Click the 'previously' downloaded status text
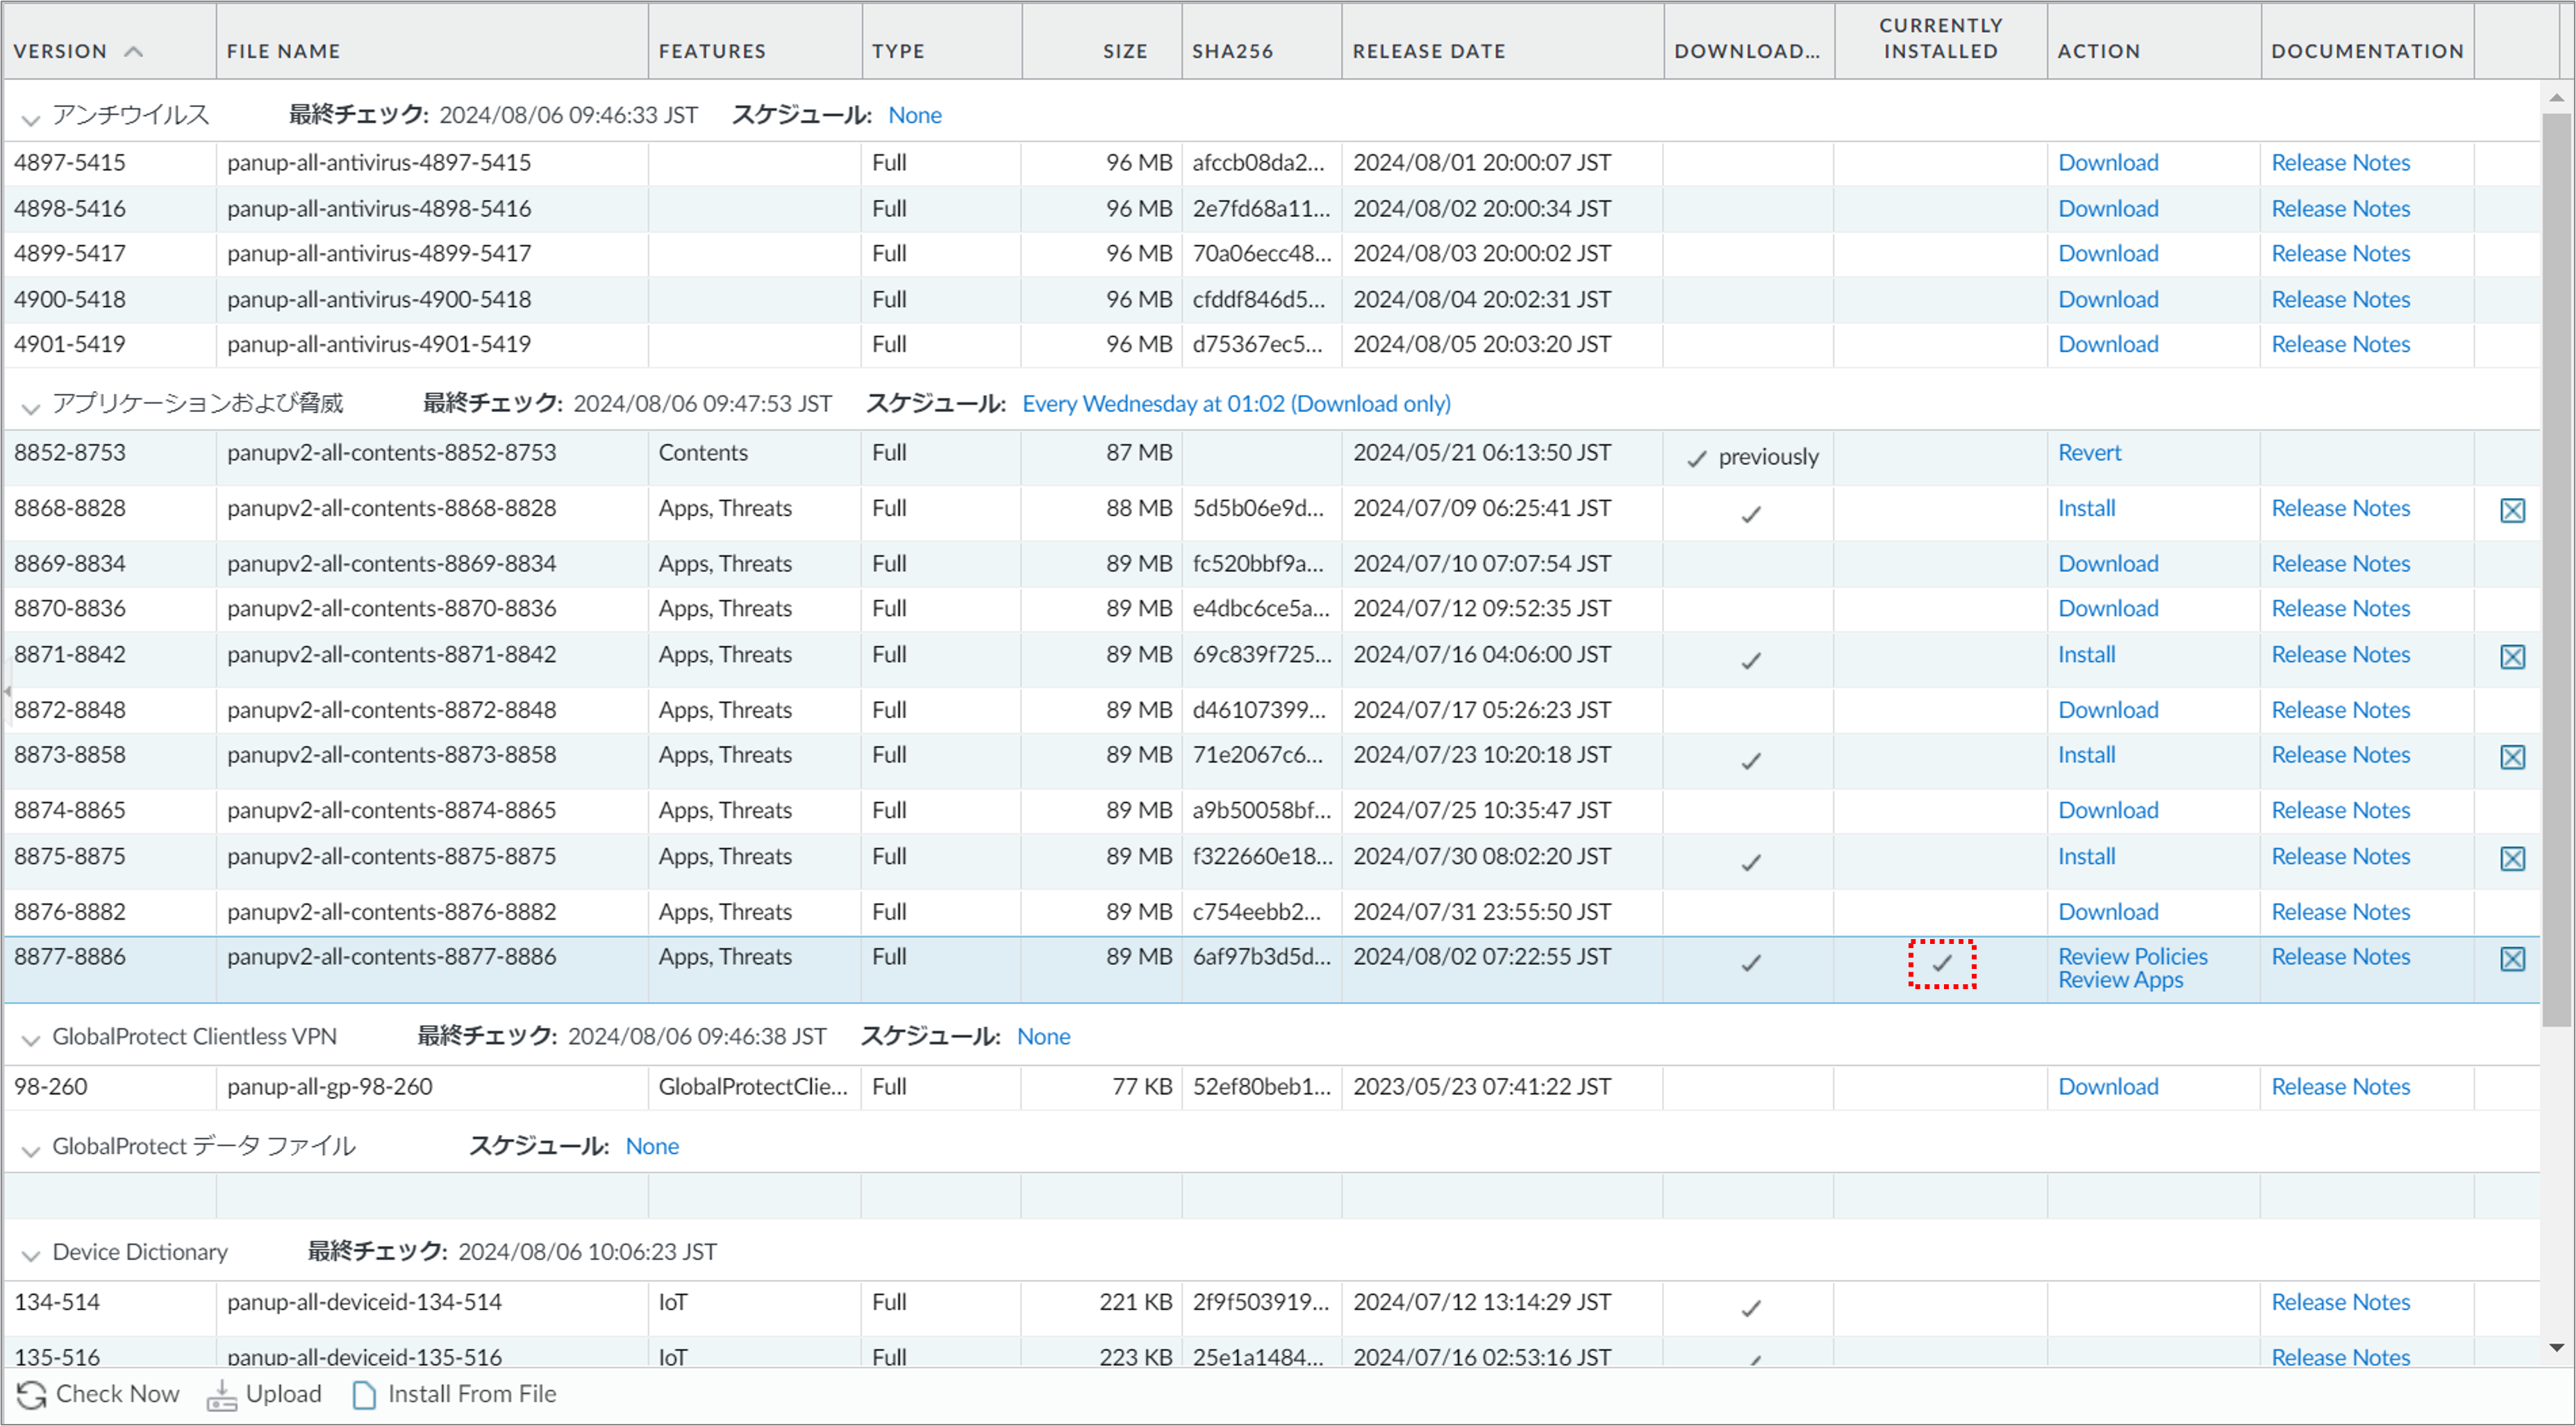Screen dimensions: 2576x1426 [1768, 457]
